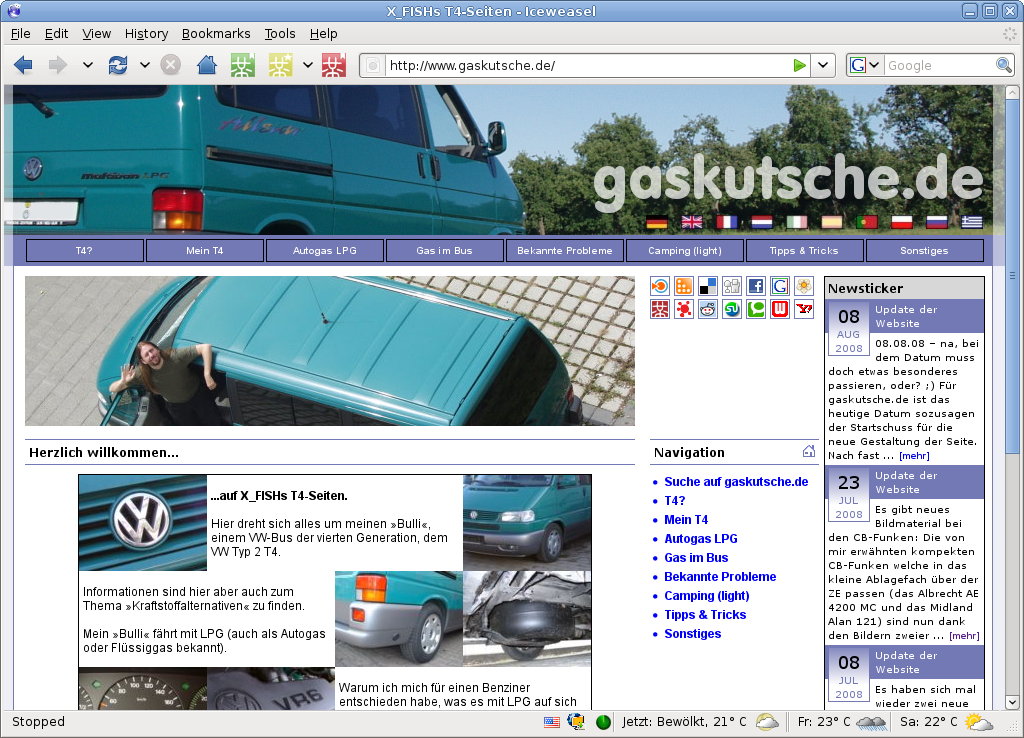Open the dropdown arrow next to Reload
The height and width of the screenshot is (738, 1024).
(x=145, y=65)
